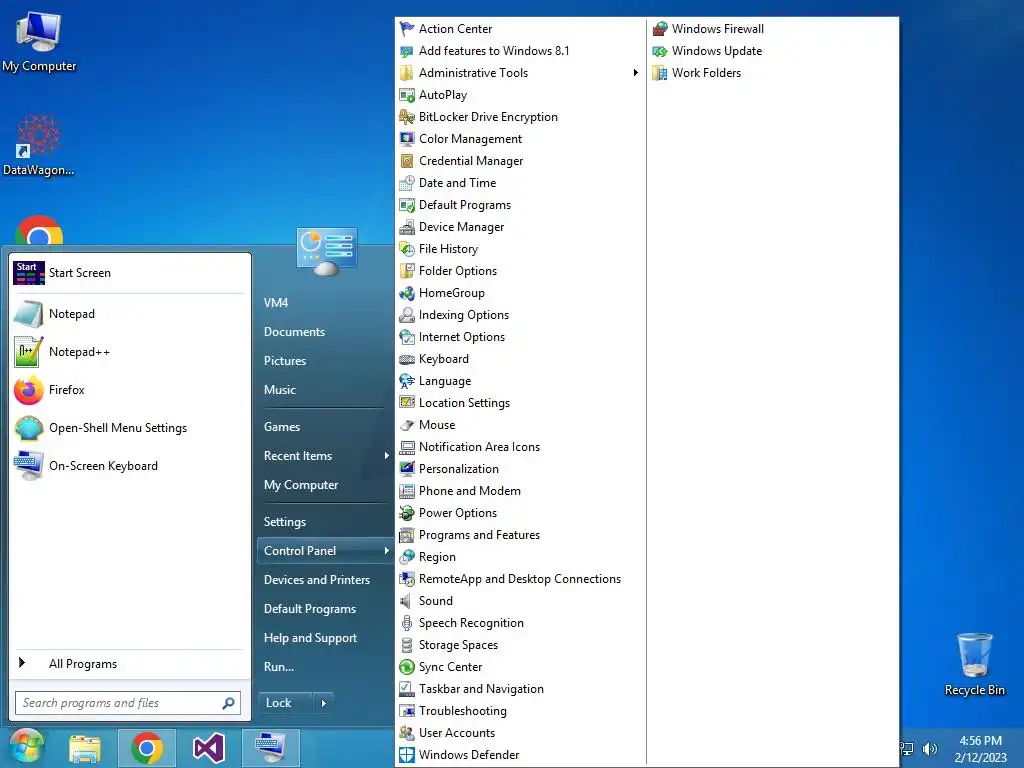1024x768 pixels.
Task: Click the Power Options icon
Action: tap(407, 513)
